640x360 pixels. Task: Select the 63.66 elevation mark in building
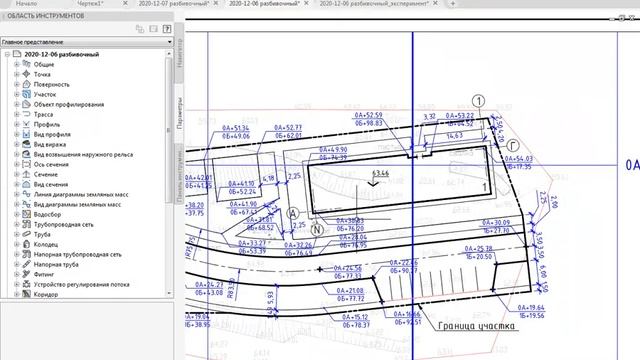380,173
